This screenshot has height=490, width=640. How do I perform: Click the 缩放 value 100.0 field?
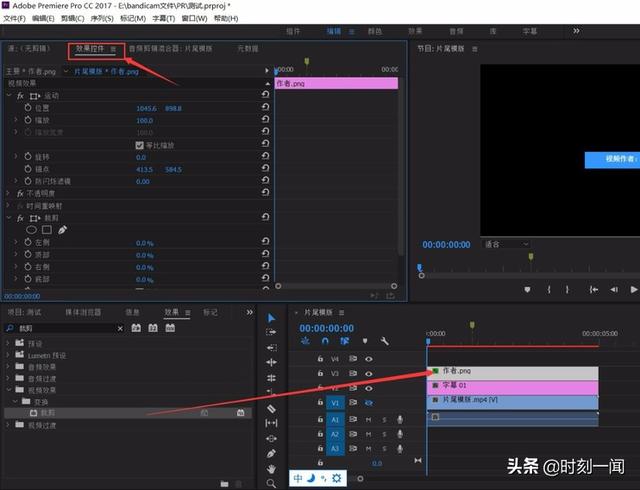(x=144, y=119)
